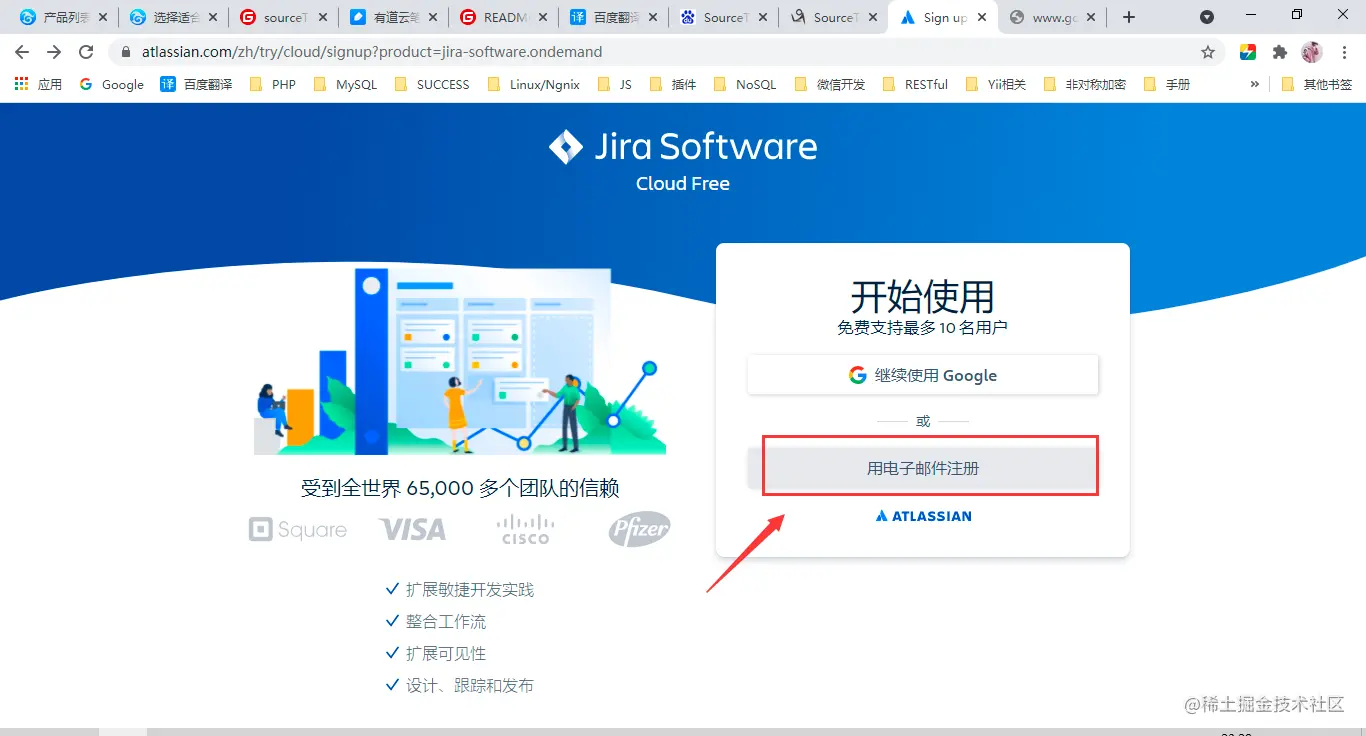Reload the page with the refresh icon

(86, 52)
